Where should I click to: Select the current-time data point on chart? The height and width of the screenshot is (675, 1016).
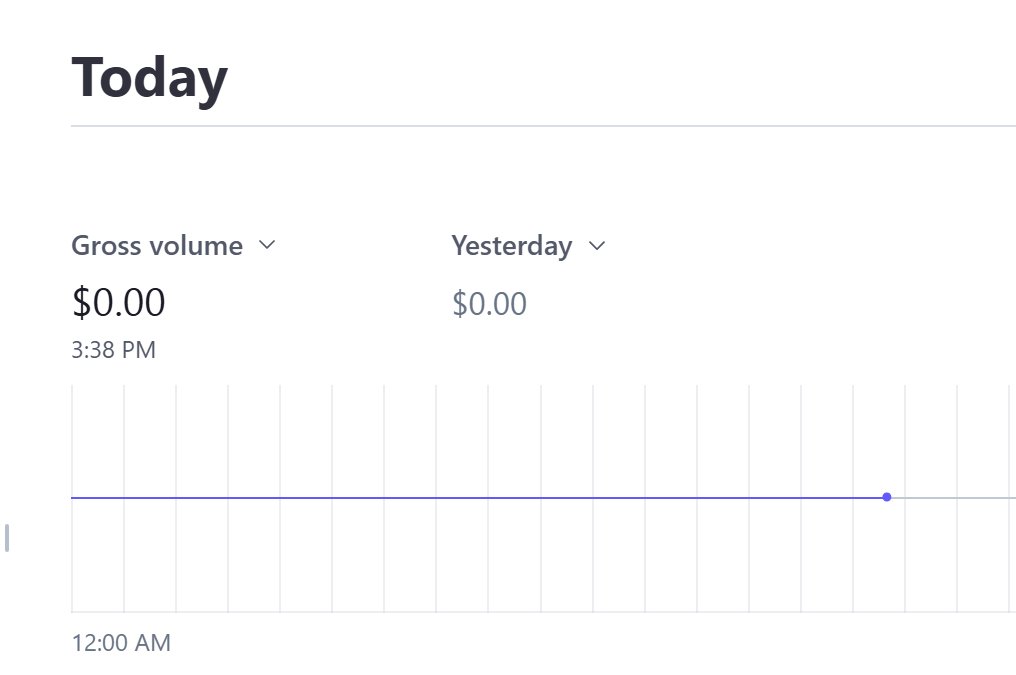[x=886, y=497]
